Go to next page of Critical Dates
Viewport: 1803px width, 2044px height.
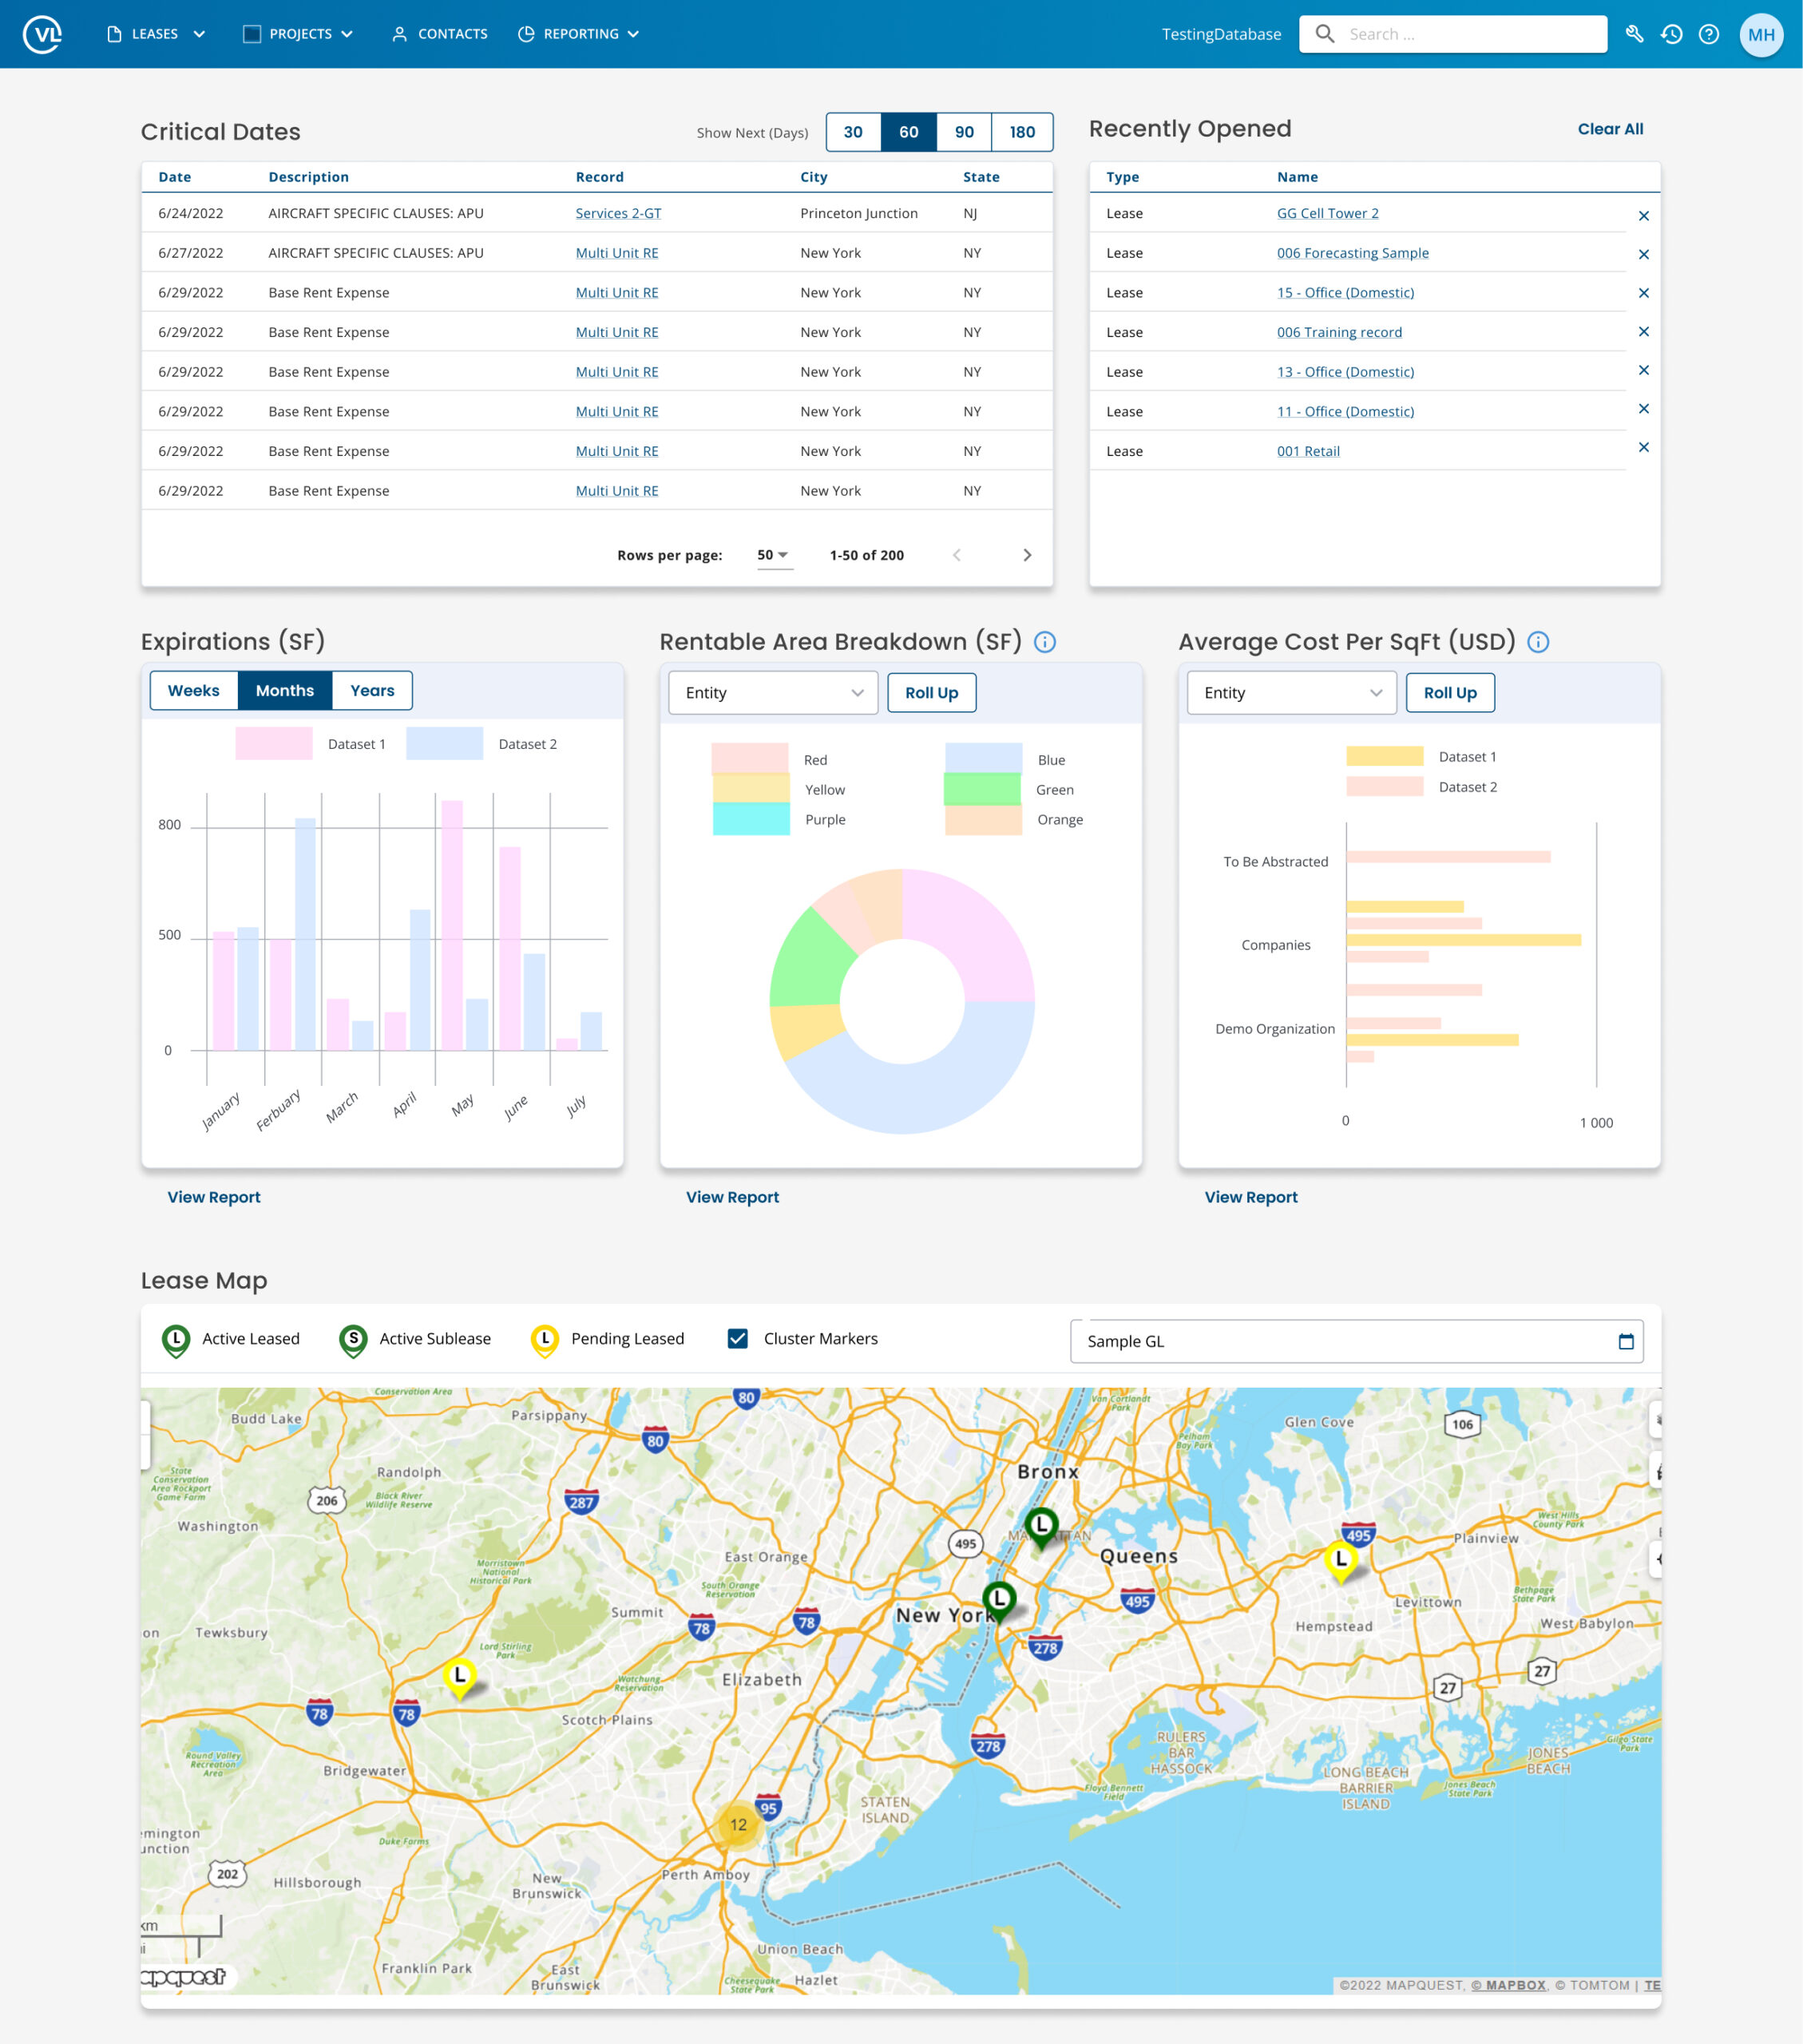[1026, 555]
